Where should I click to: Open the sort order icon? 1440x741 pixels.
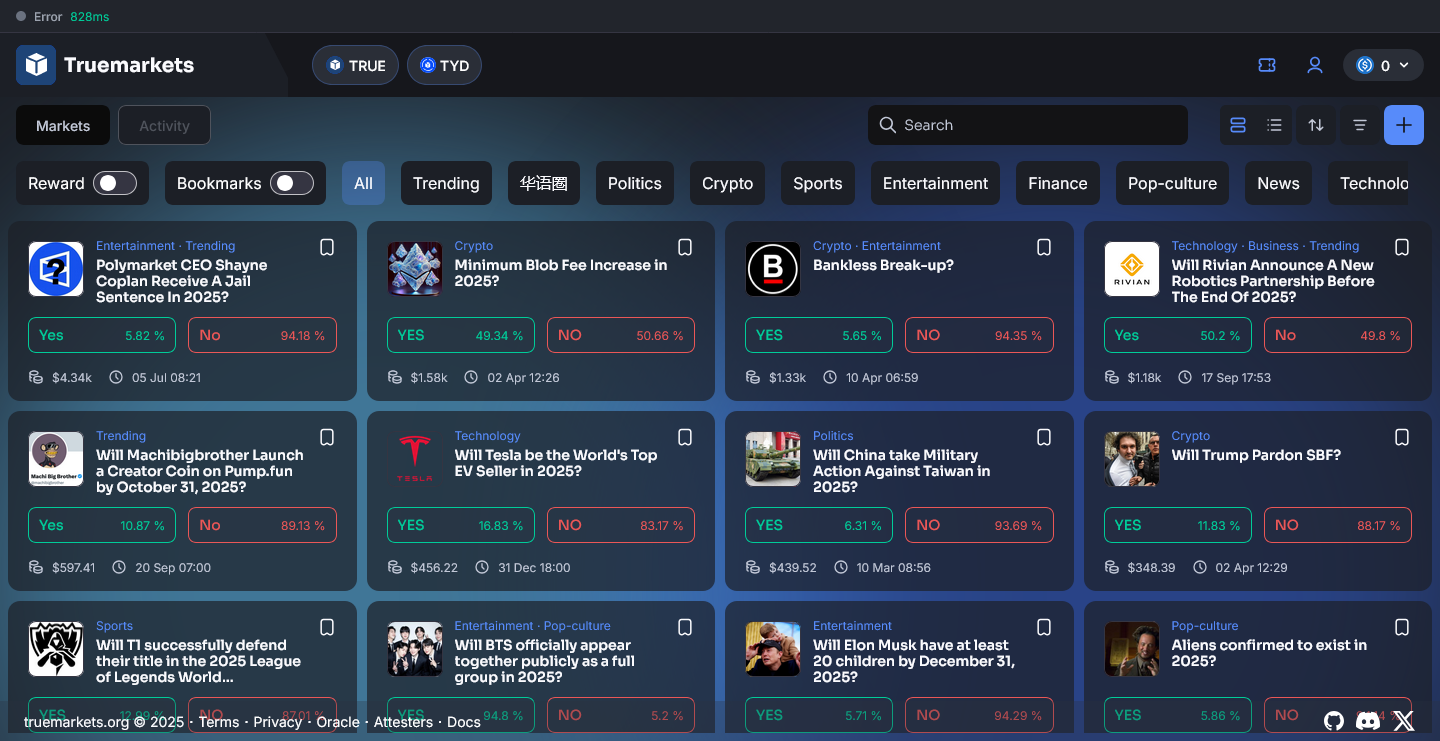point(1316,125)
